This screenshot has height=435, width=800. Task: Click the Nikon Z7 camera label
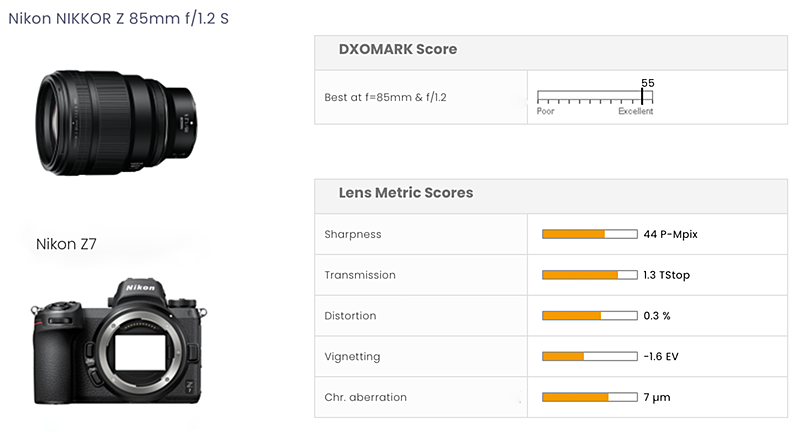pyautogui.click(x=65, y=244)
